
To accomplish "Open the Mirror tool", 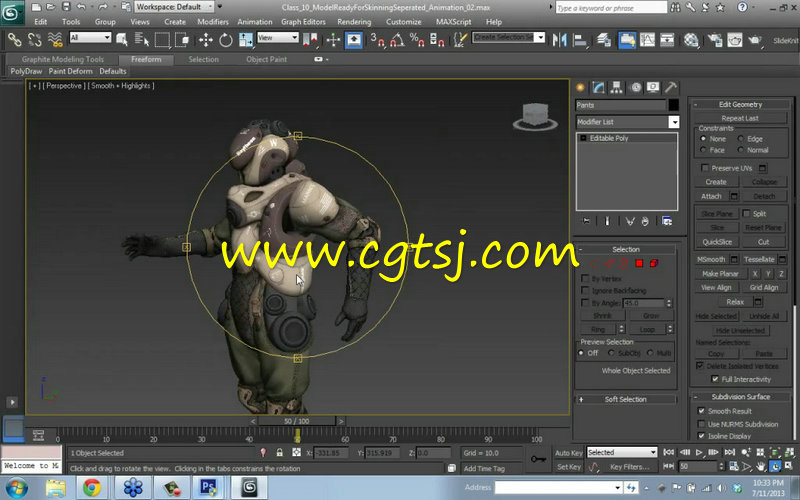I will (560, 39).
